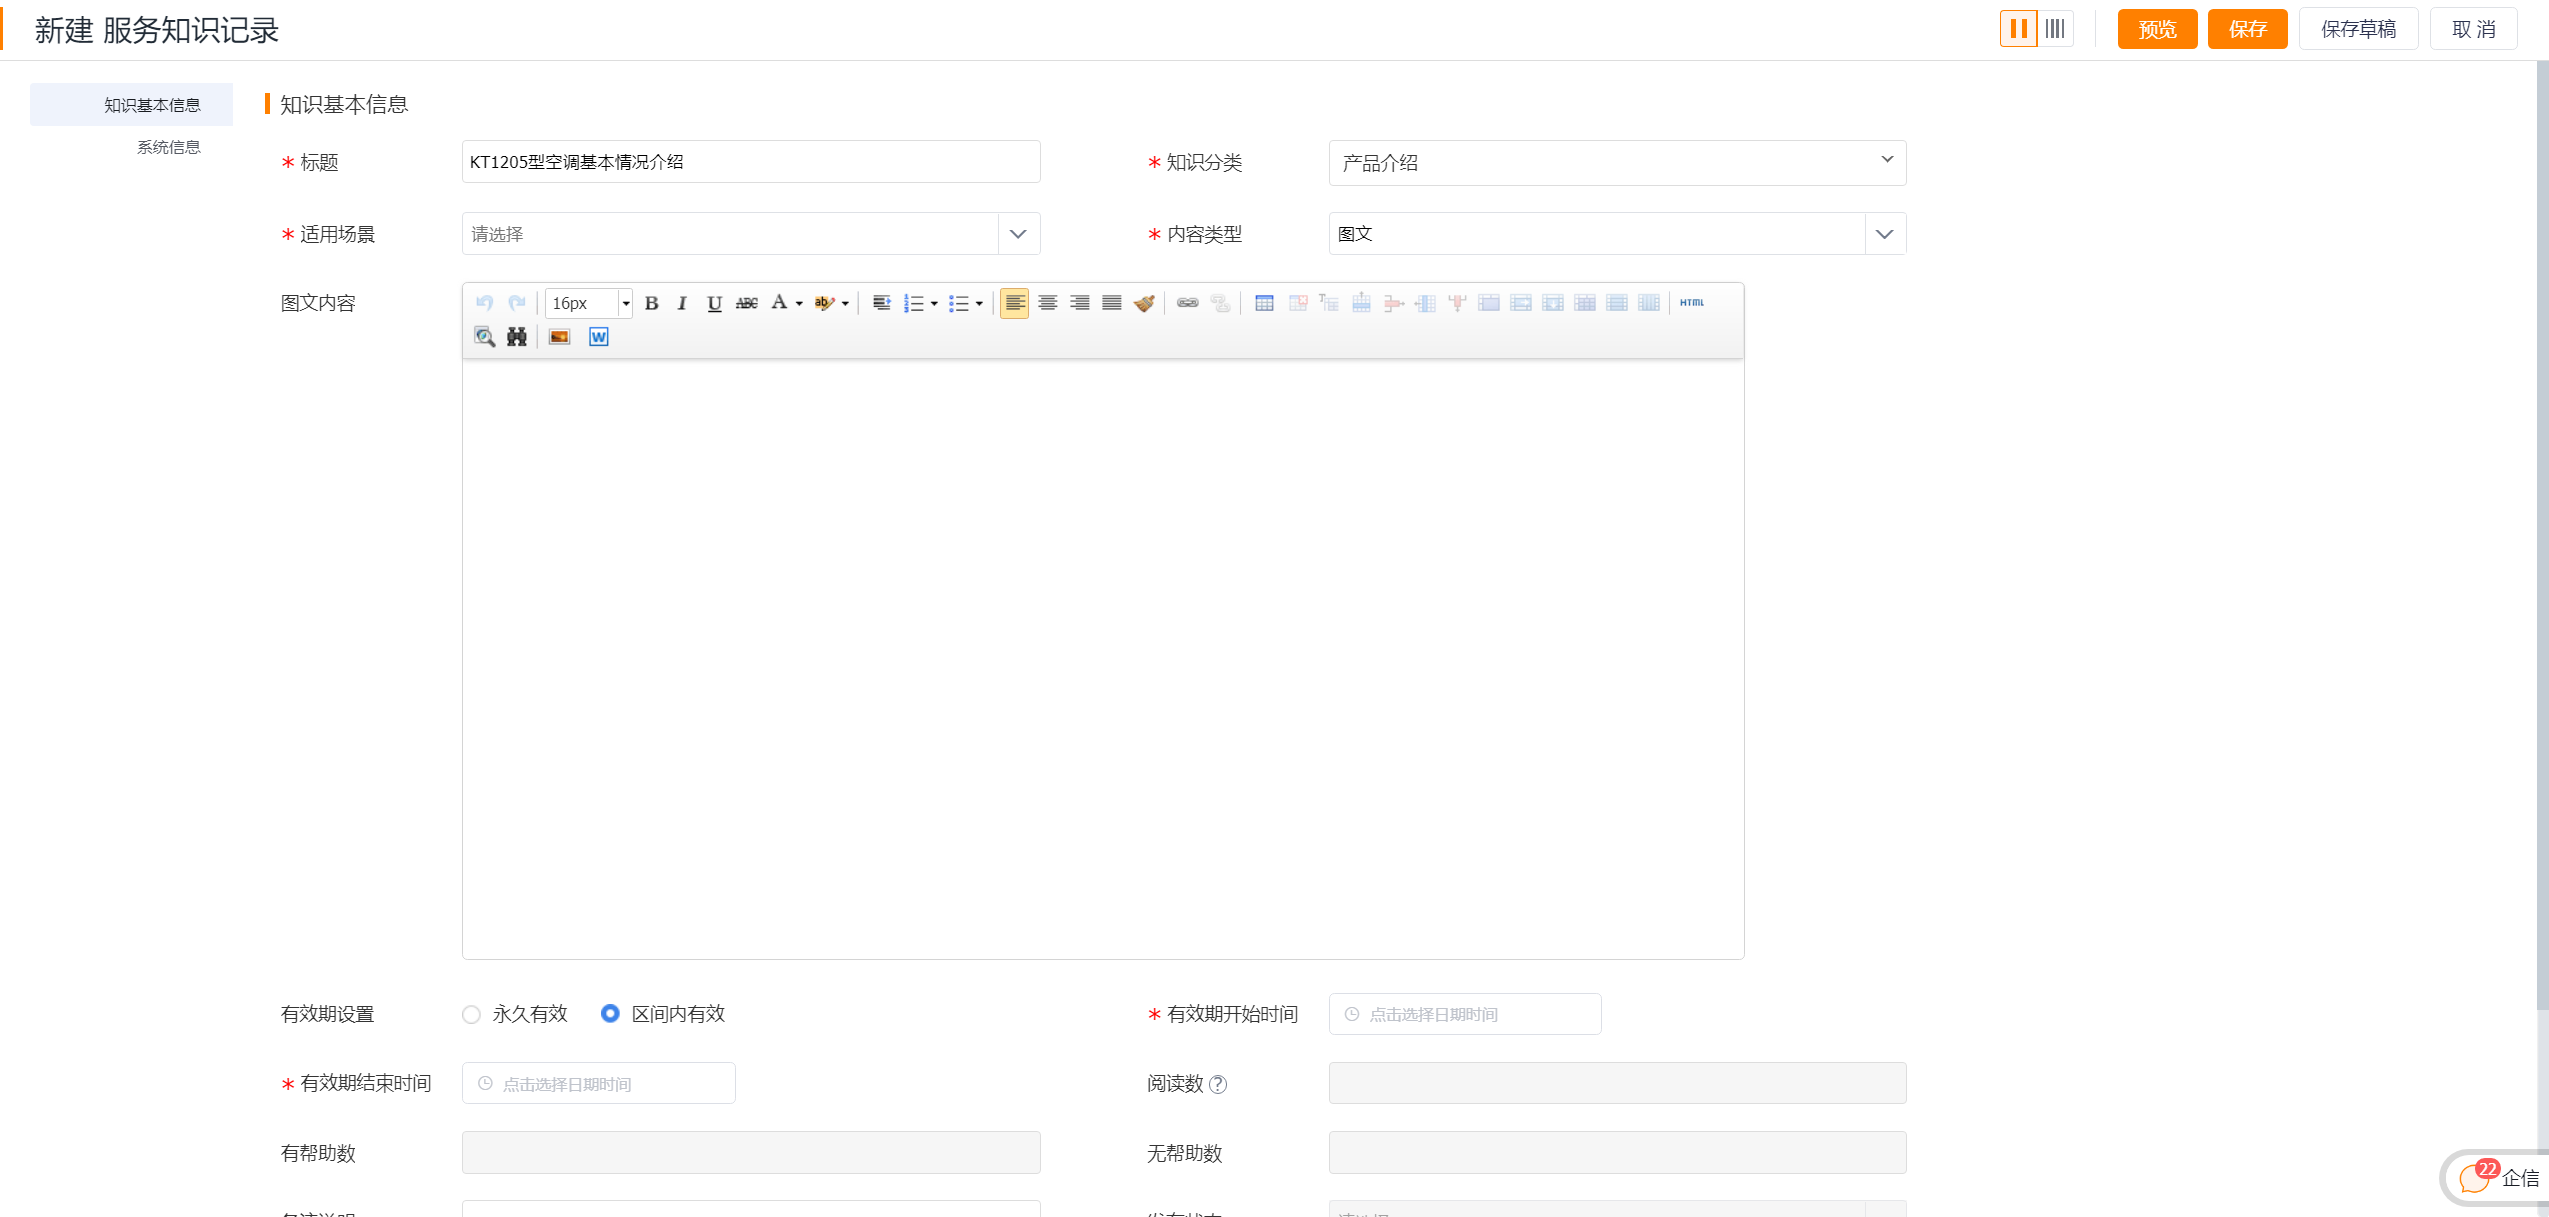
Task: Click the strikethrough ABC icon
Action: click(747, 303)
